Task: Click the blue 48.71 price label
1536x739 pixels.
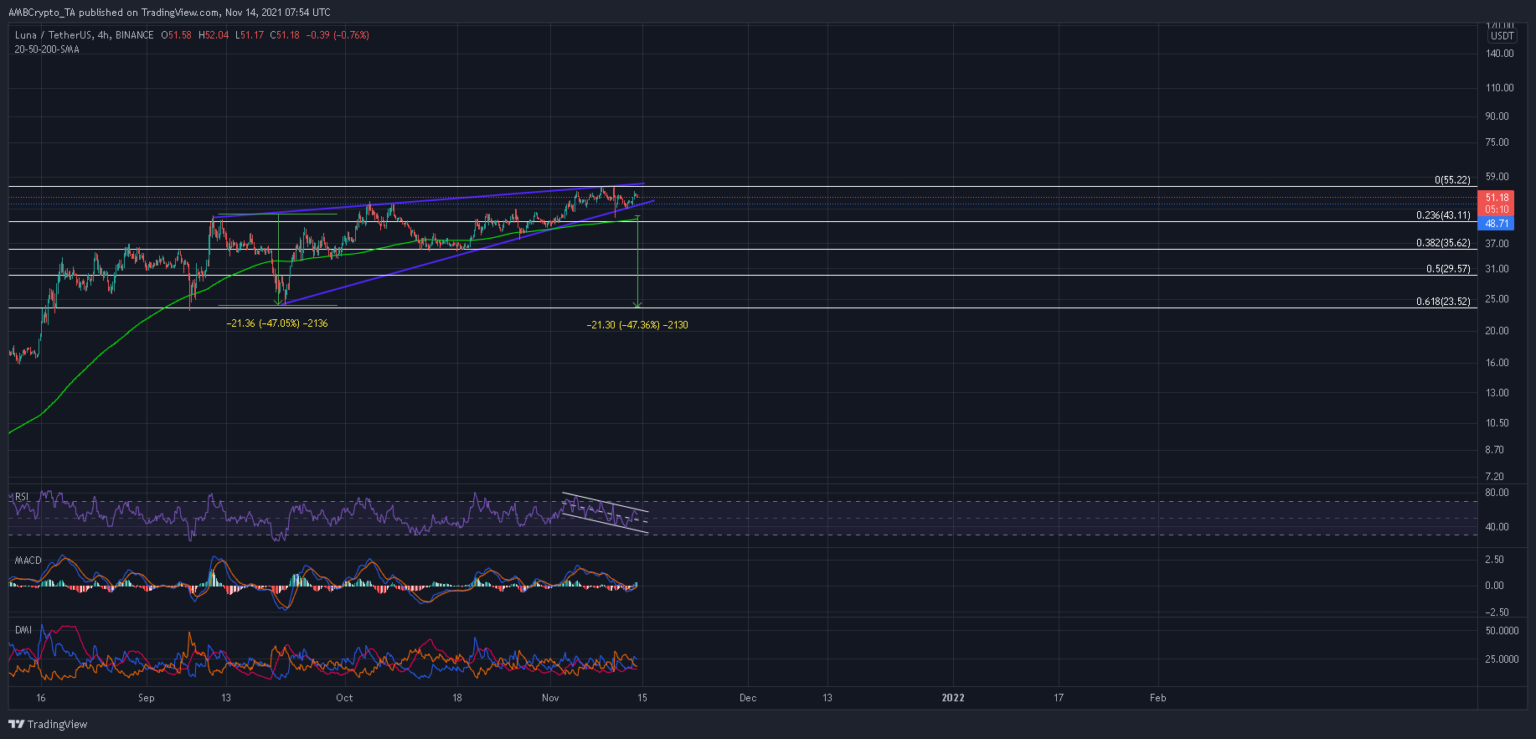Action: pyautogui.click(x=1496, y=224)
